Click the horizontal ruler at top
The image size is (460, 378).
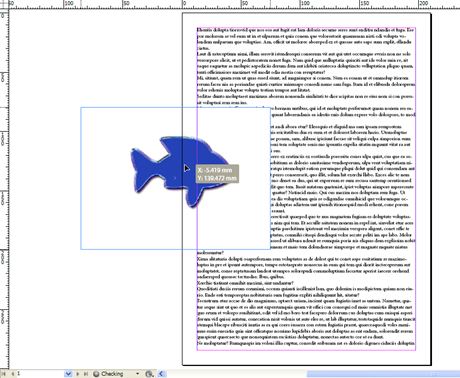click(x=233, y=4)
